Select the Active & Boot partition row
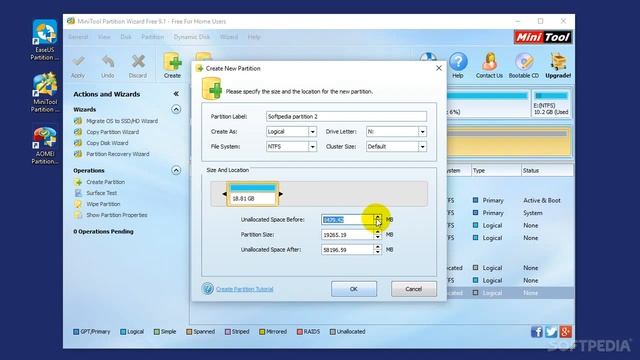 510,200
